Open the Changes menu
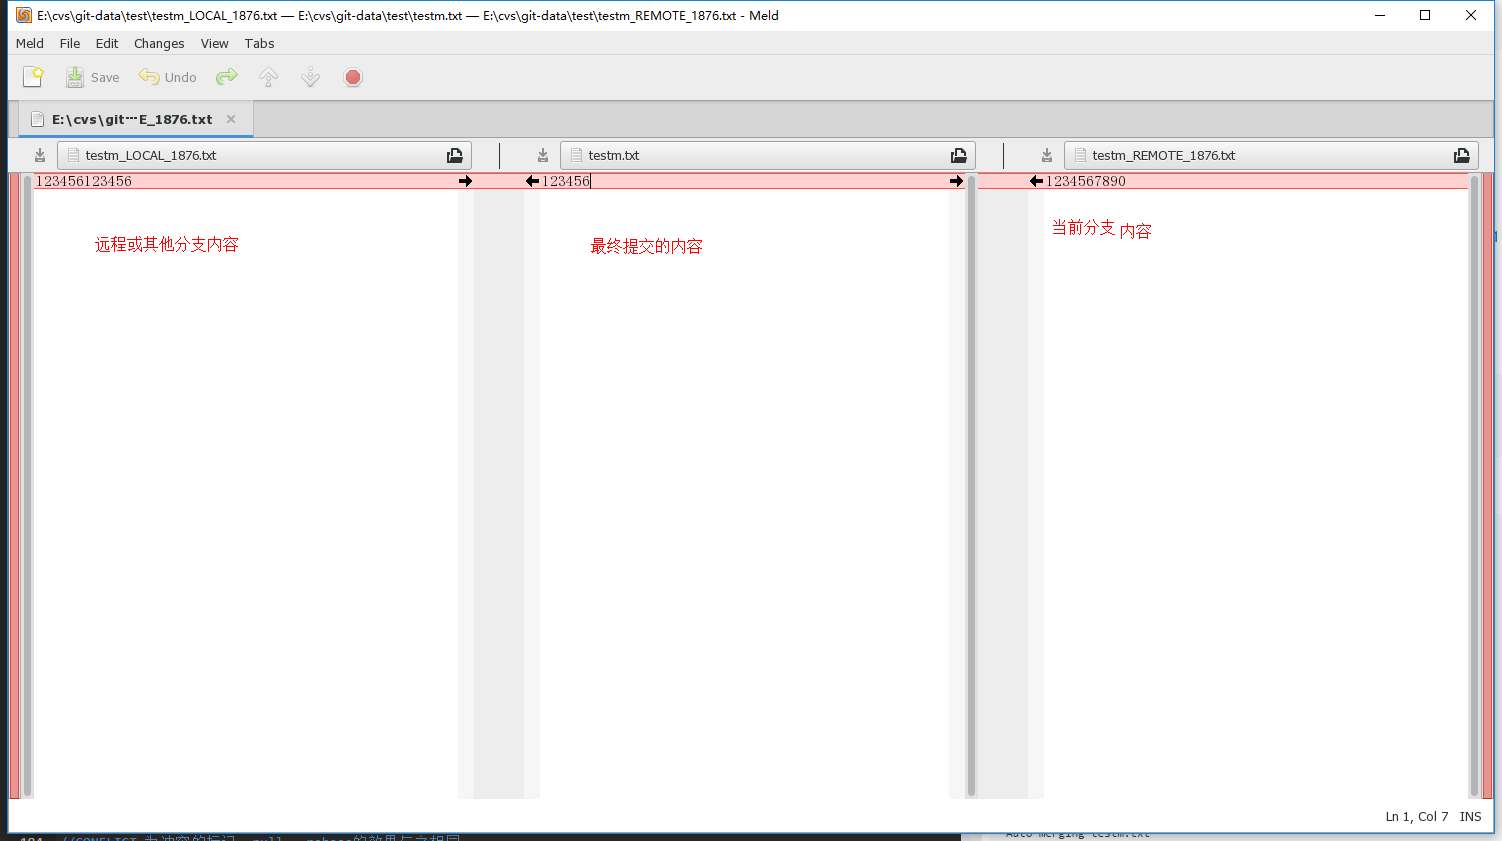Screen dimensions: 1502x841 pos(159,43)
